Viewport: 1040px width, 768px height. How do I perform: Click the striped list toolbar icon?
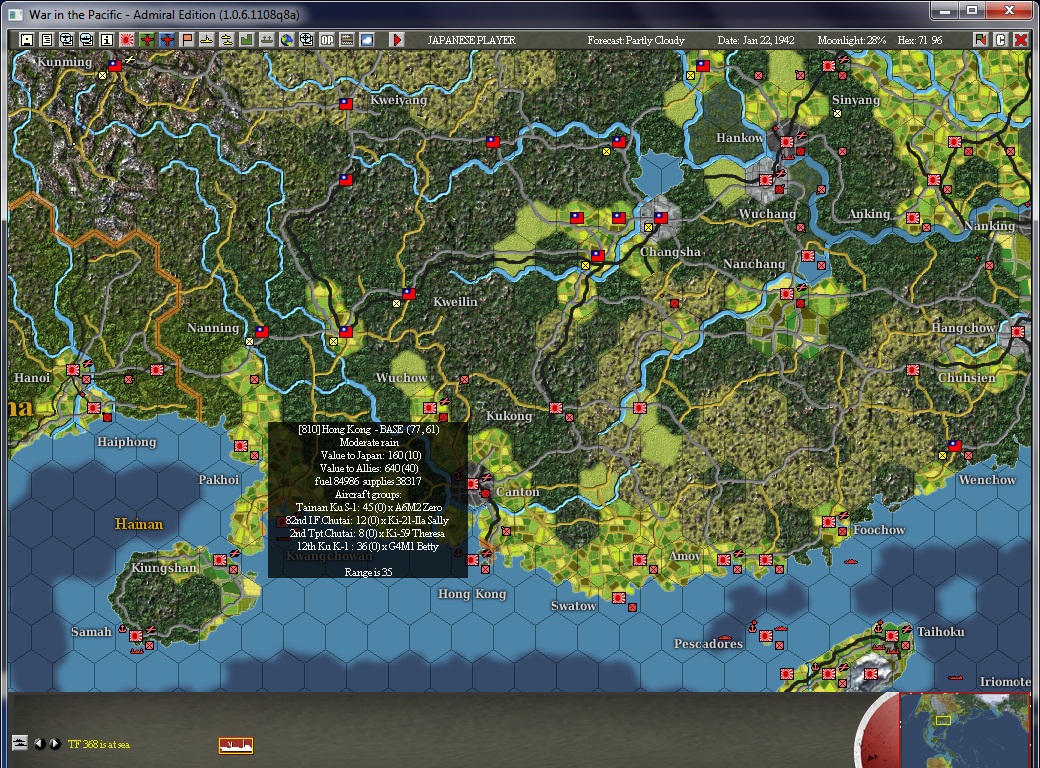[x=346, y=40]
